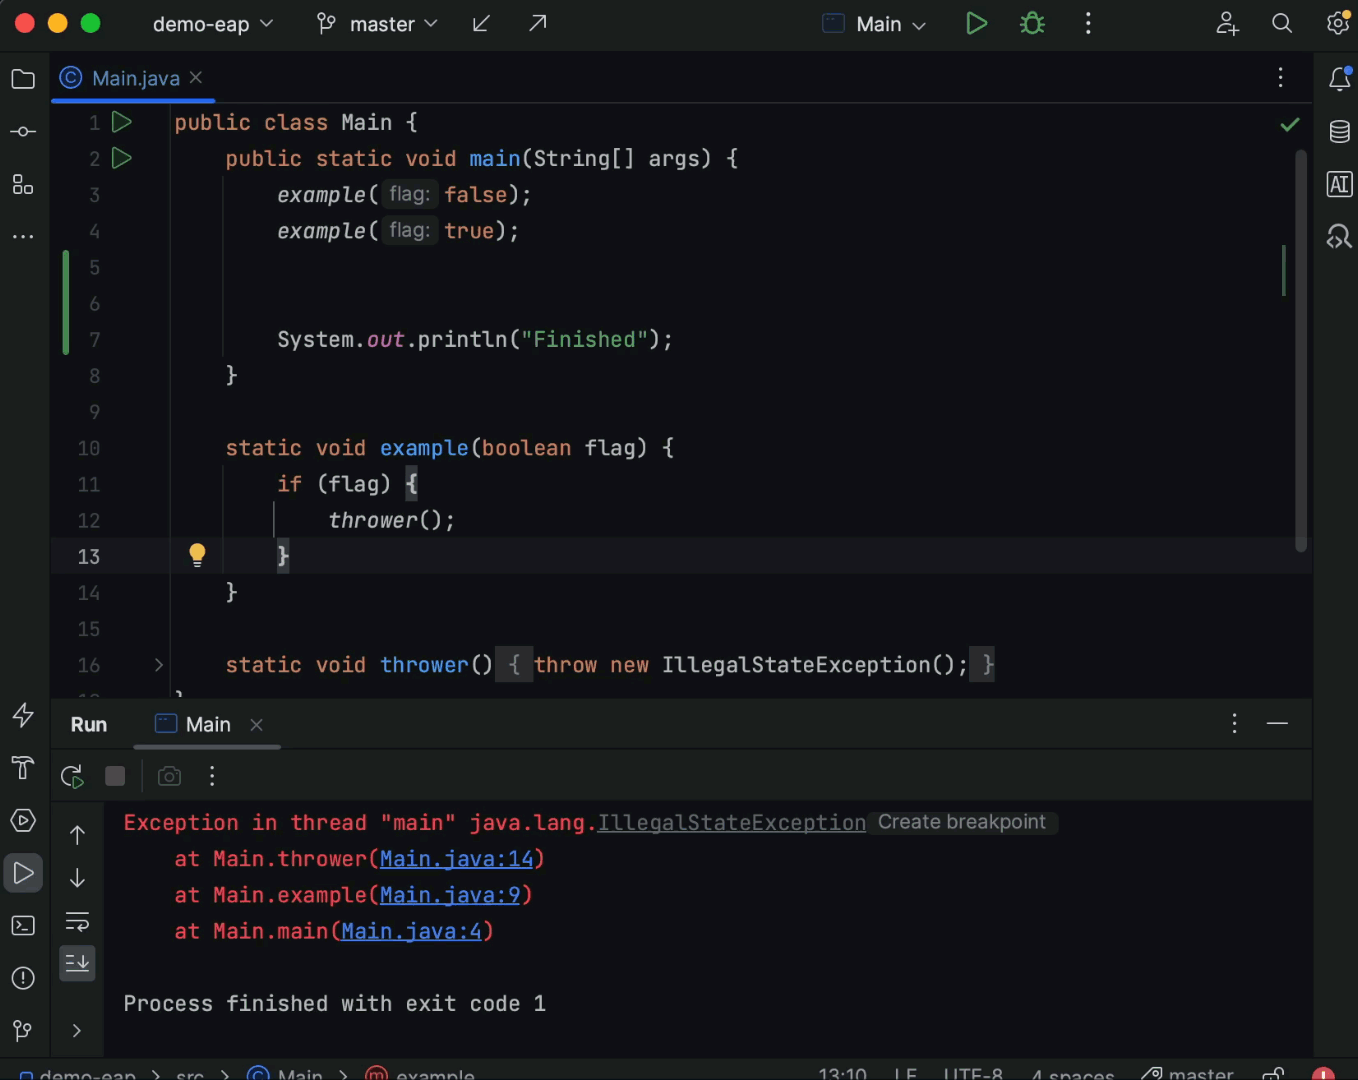Click the Debug bug icon
This screenshot has height=1080, width=1358.
tap(1032, 24)
